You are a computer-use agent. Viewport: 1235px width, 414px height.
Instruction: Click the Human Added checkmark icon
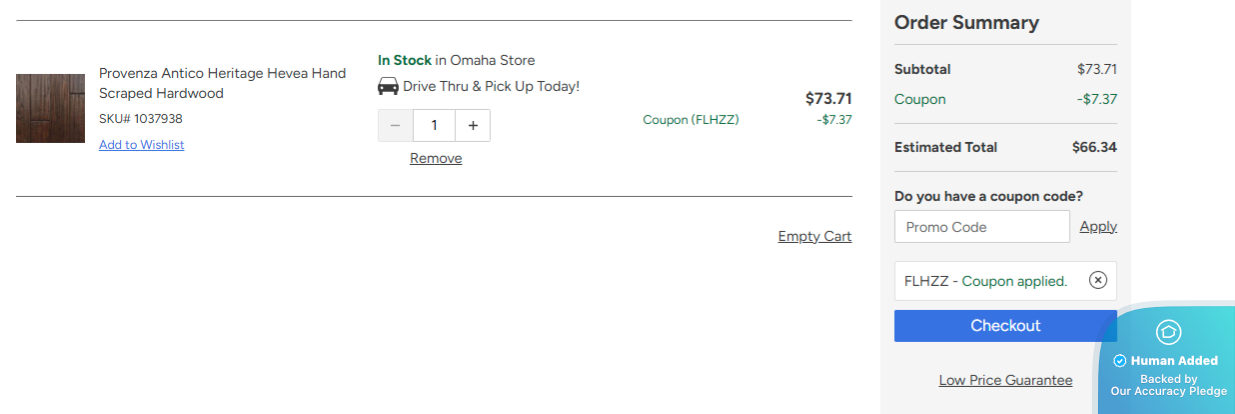coord(1120,361)
